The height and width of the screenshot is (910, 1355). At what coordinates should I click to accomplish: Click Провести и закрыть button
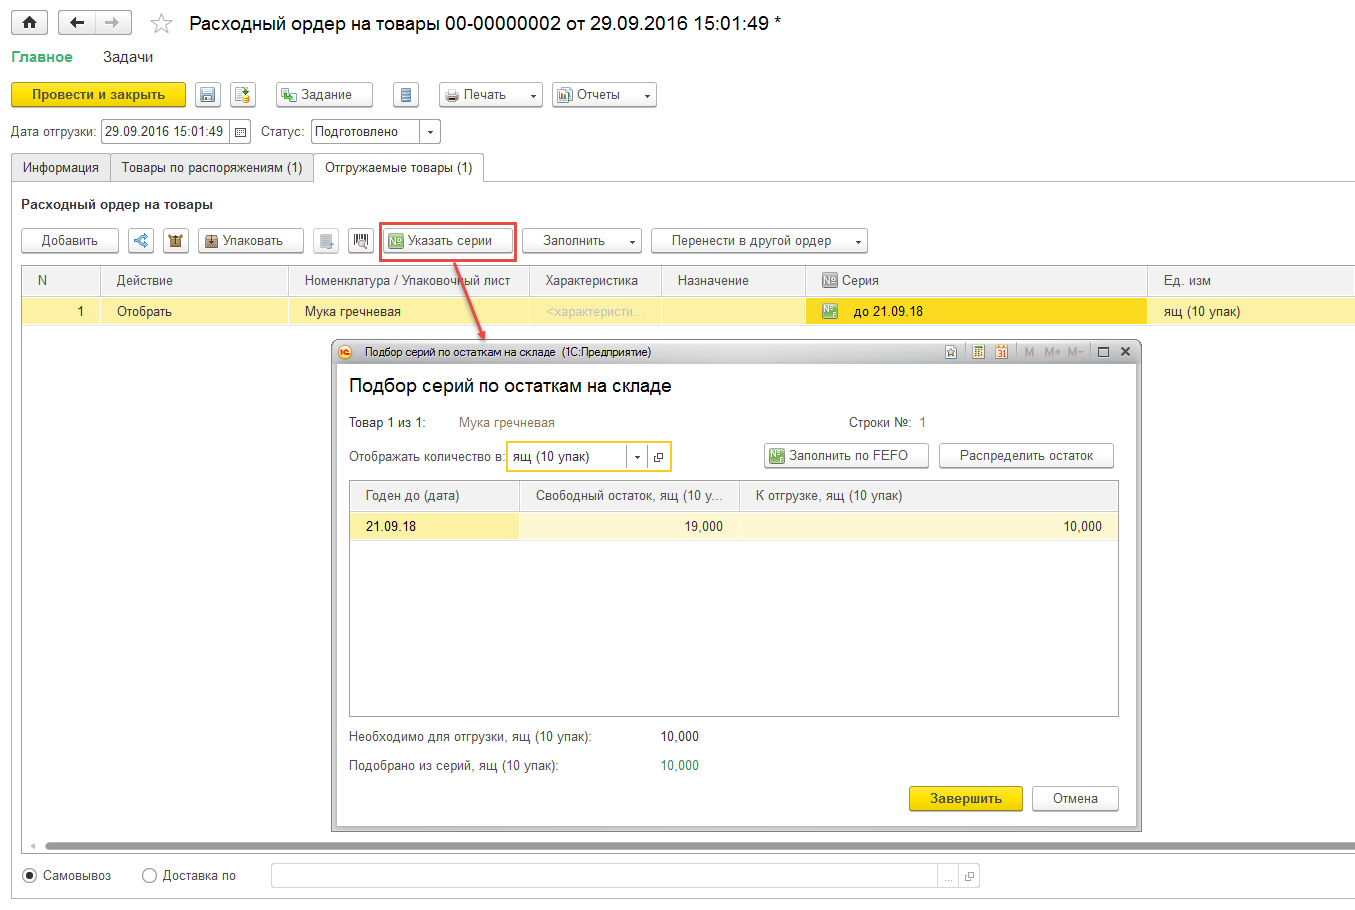click(98, 95)
